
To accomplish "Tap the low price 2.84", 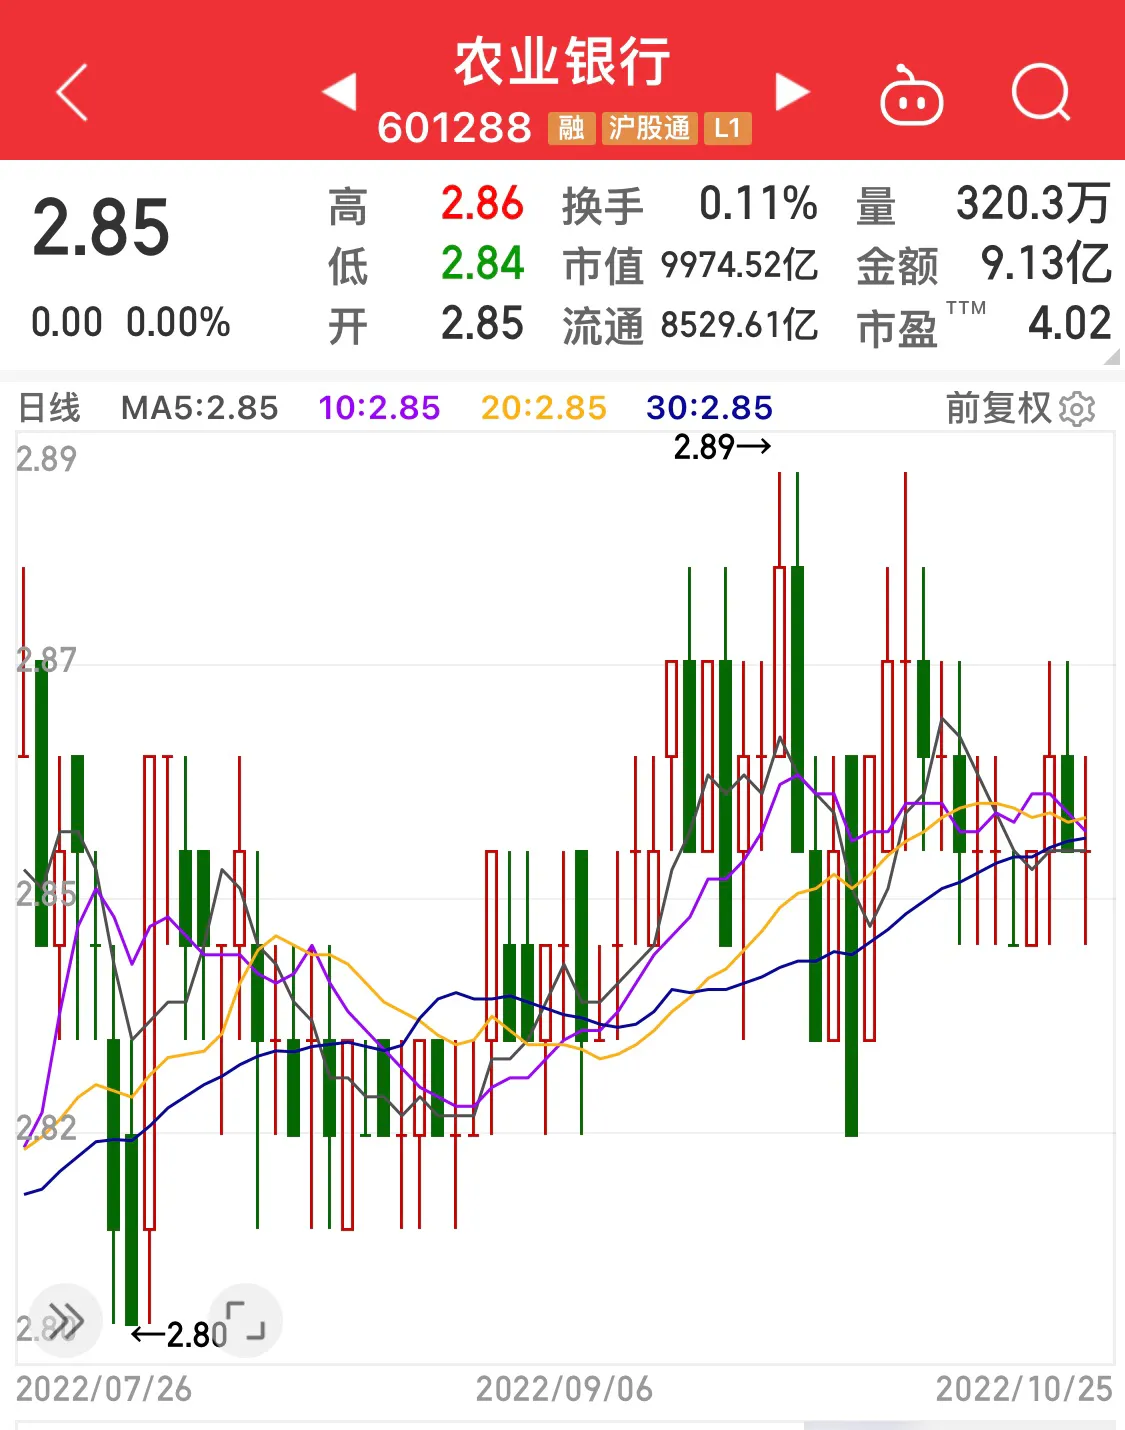I will tap(482, 264).
